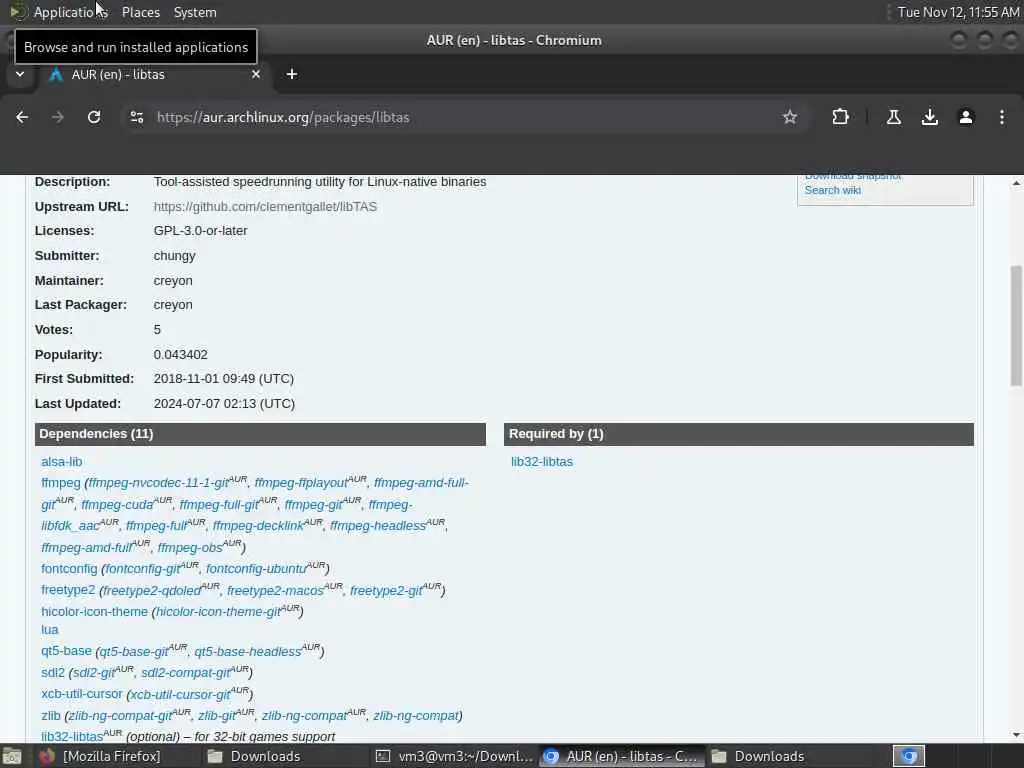Select the submitter name chungy
Viewport: 1024px width, 768px height.
174,255
